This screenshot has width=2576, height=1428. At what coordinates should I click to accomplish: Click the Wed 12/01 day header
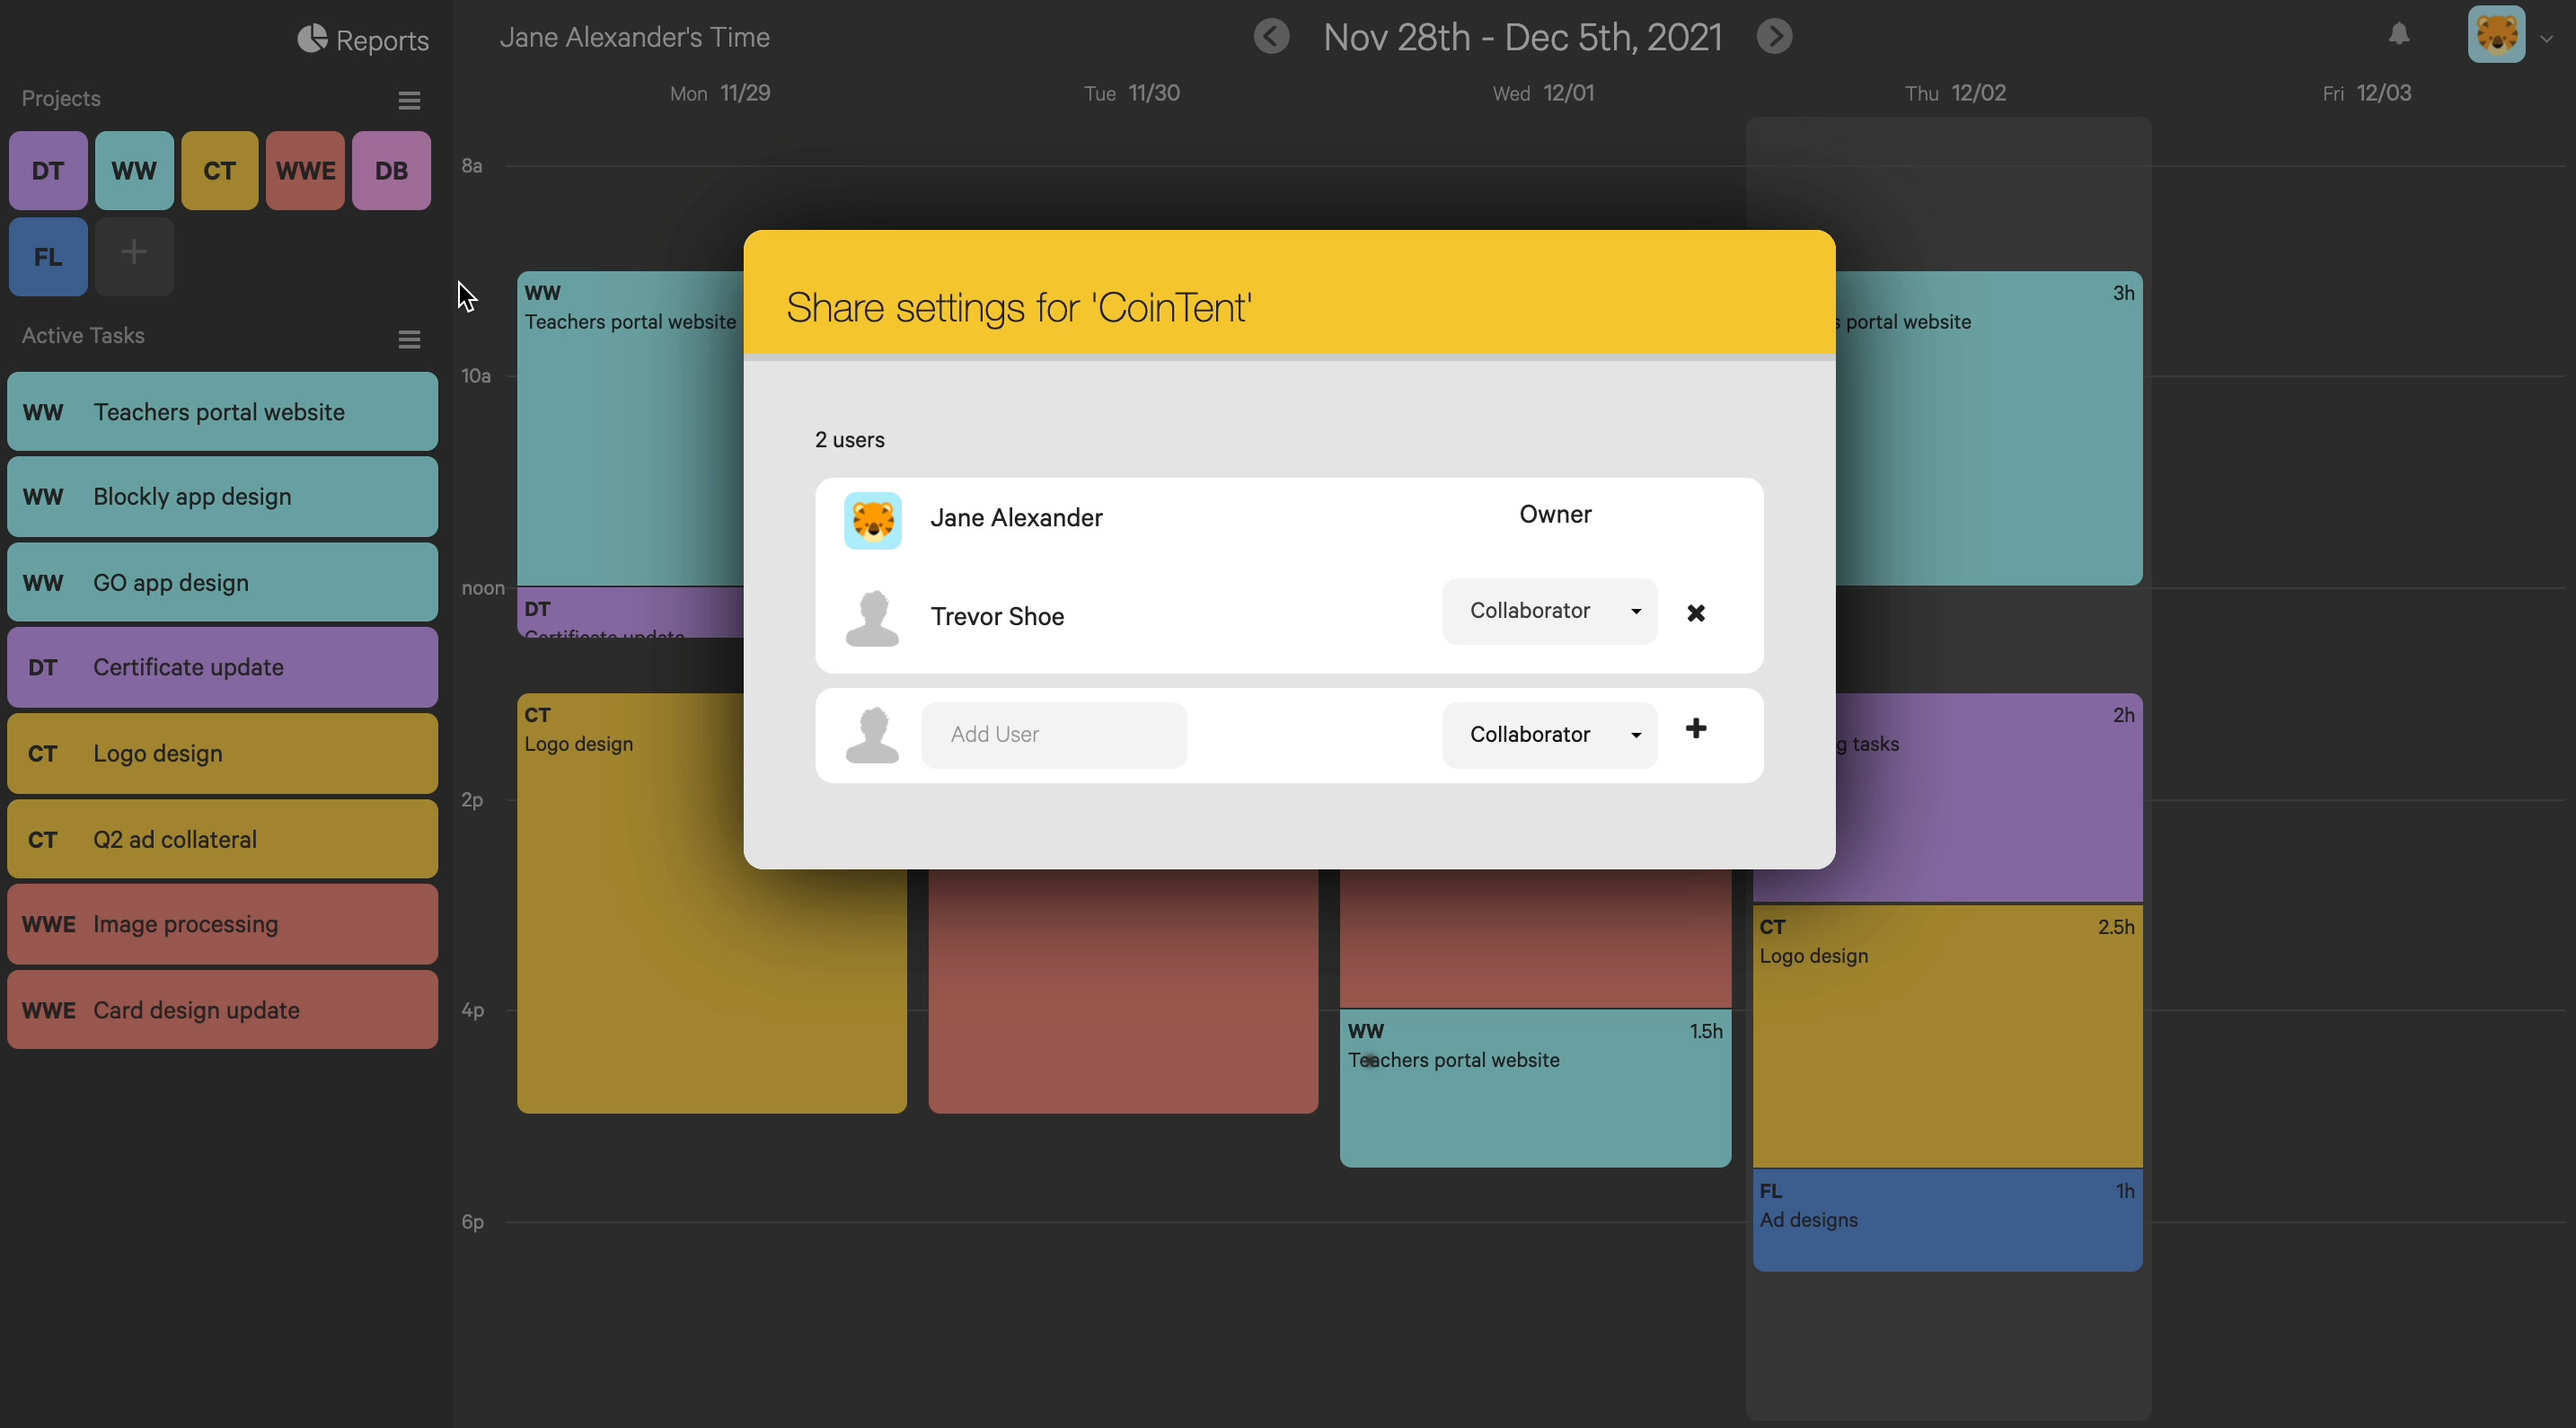tap(1543, 93)
